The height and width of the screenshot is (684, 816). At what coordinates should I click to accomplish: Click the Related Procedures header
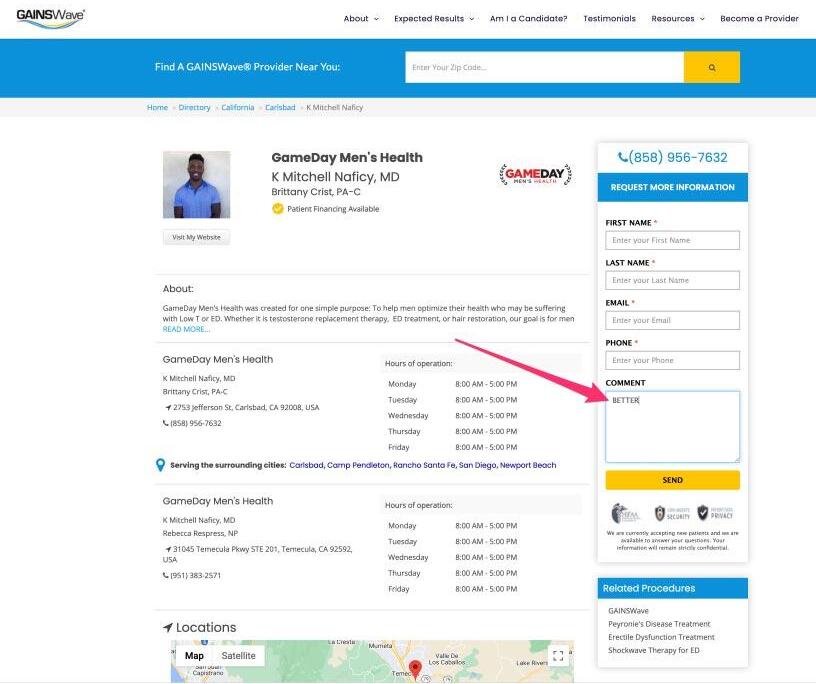[x=672, y=588]
